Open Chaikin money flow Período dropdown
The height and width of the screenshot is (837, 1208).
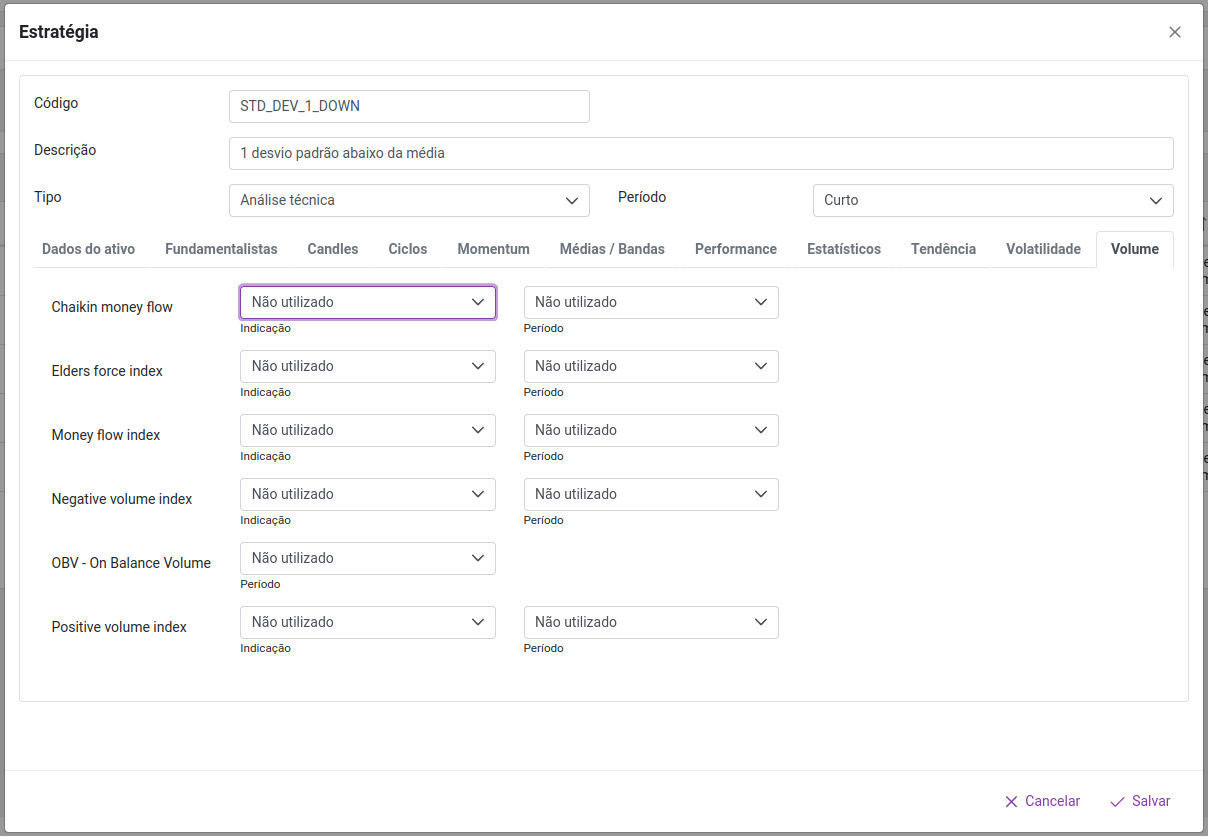point(650,302)
